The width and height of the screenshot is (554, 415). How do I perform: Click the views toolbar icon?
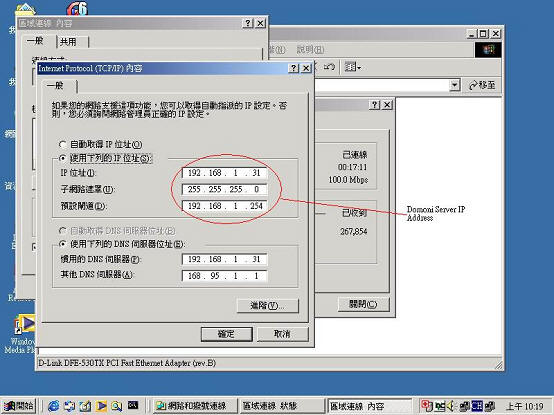[x=350, y=66]
